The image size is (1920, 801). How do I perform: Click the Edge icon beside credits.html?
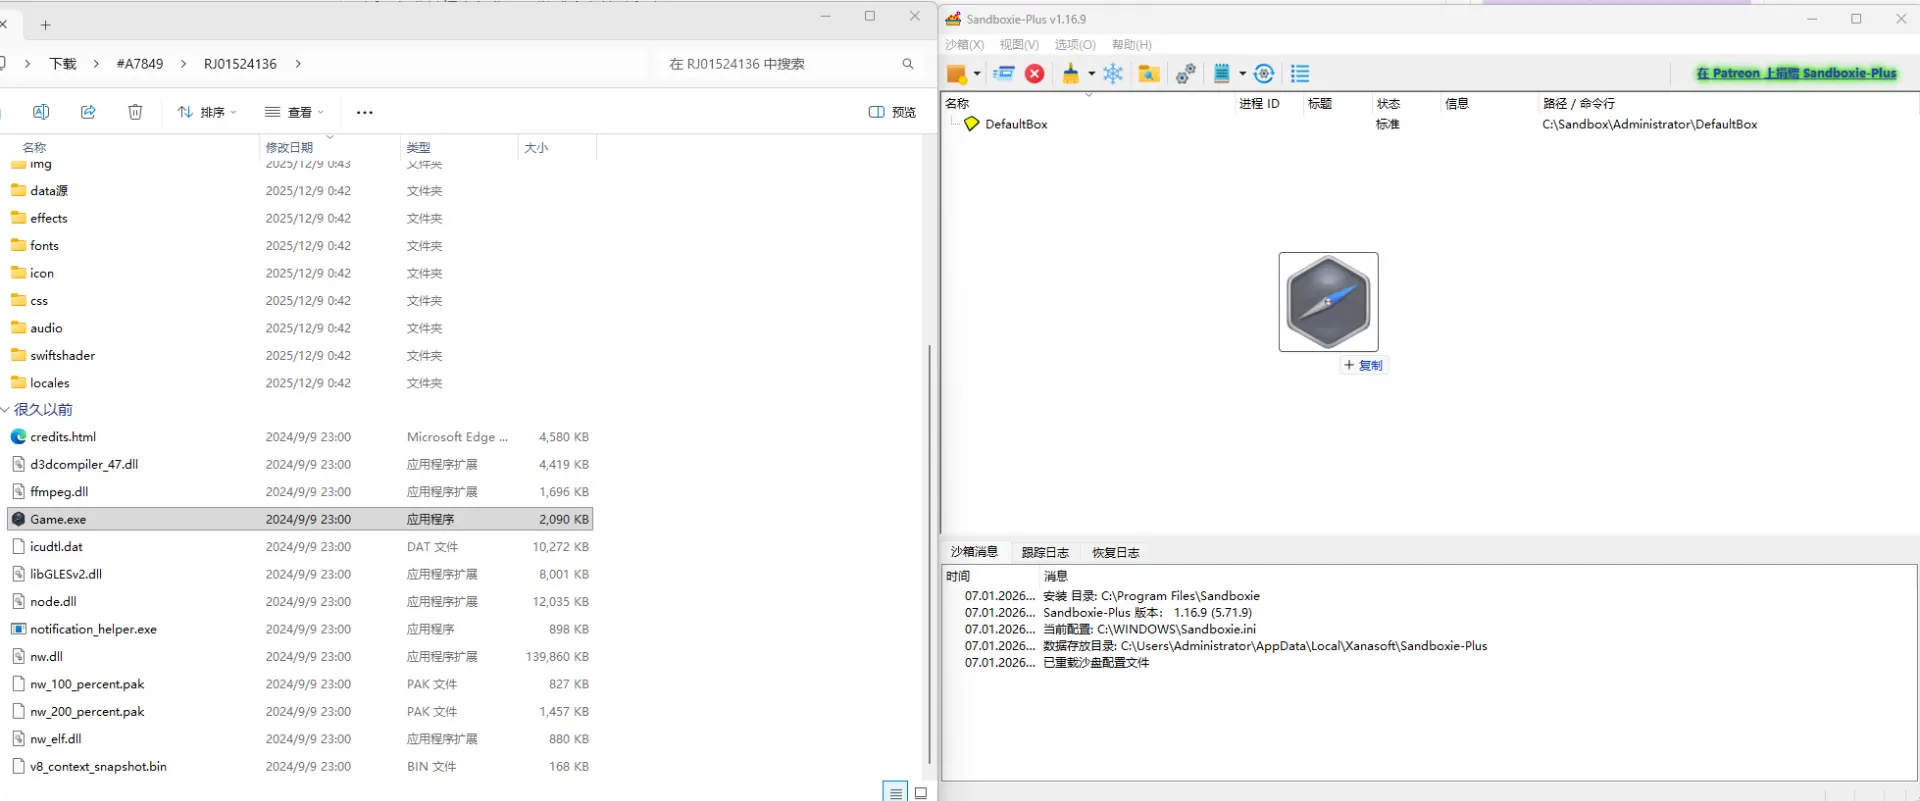[18, 437]
